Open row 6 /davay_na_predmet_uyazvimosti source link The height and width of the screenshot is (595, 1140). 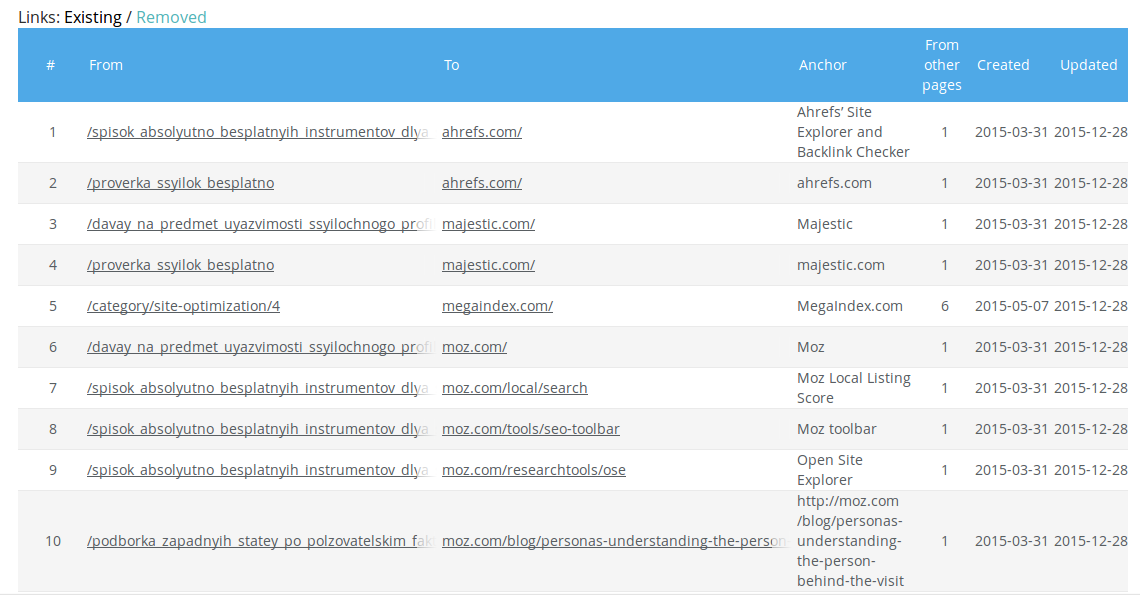point(259,347)
